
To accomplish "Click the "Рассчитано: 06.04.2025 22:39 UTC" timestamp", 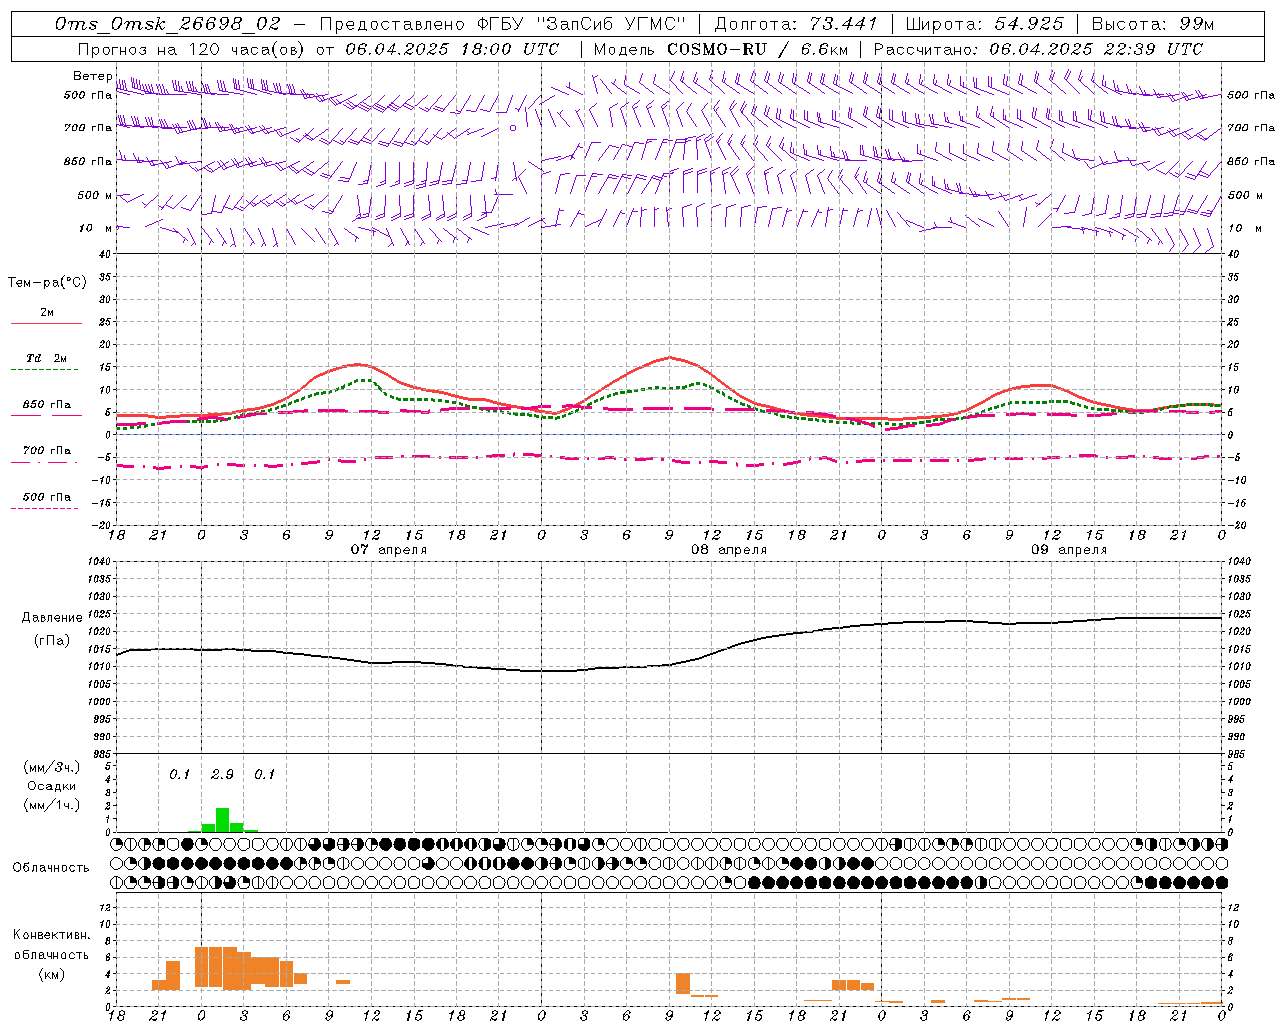I will tap(1038, 49).
